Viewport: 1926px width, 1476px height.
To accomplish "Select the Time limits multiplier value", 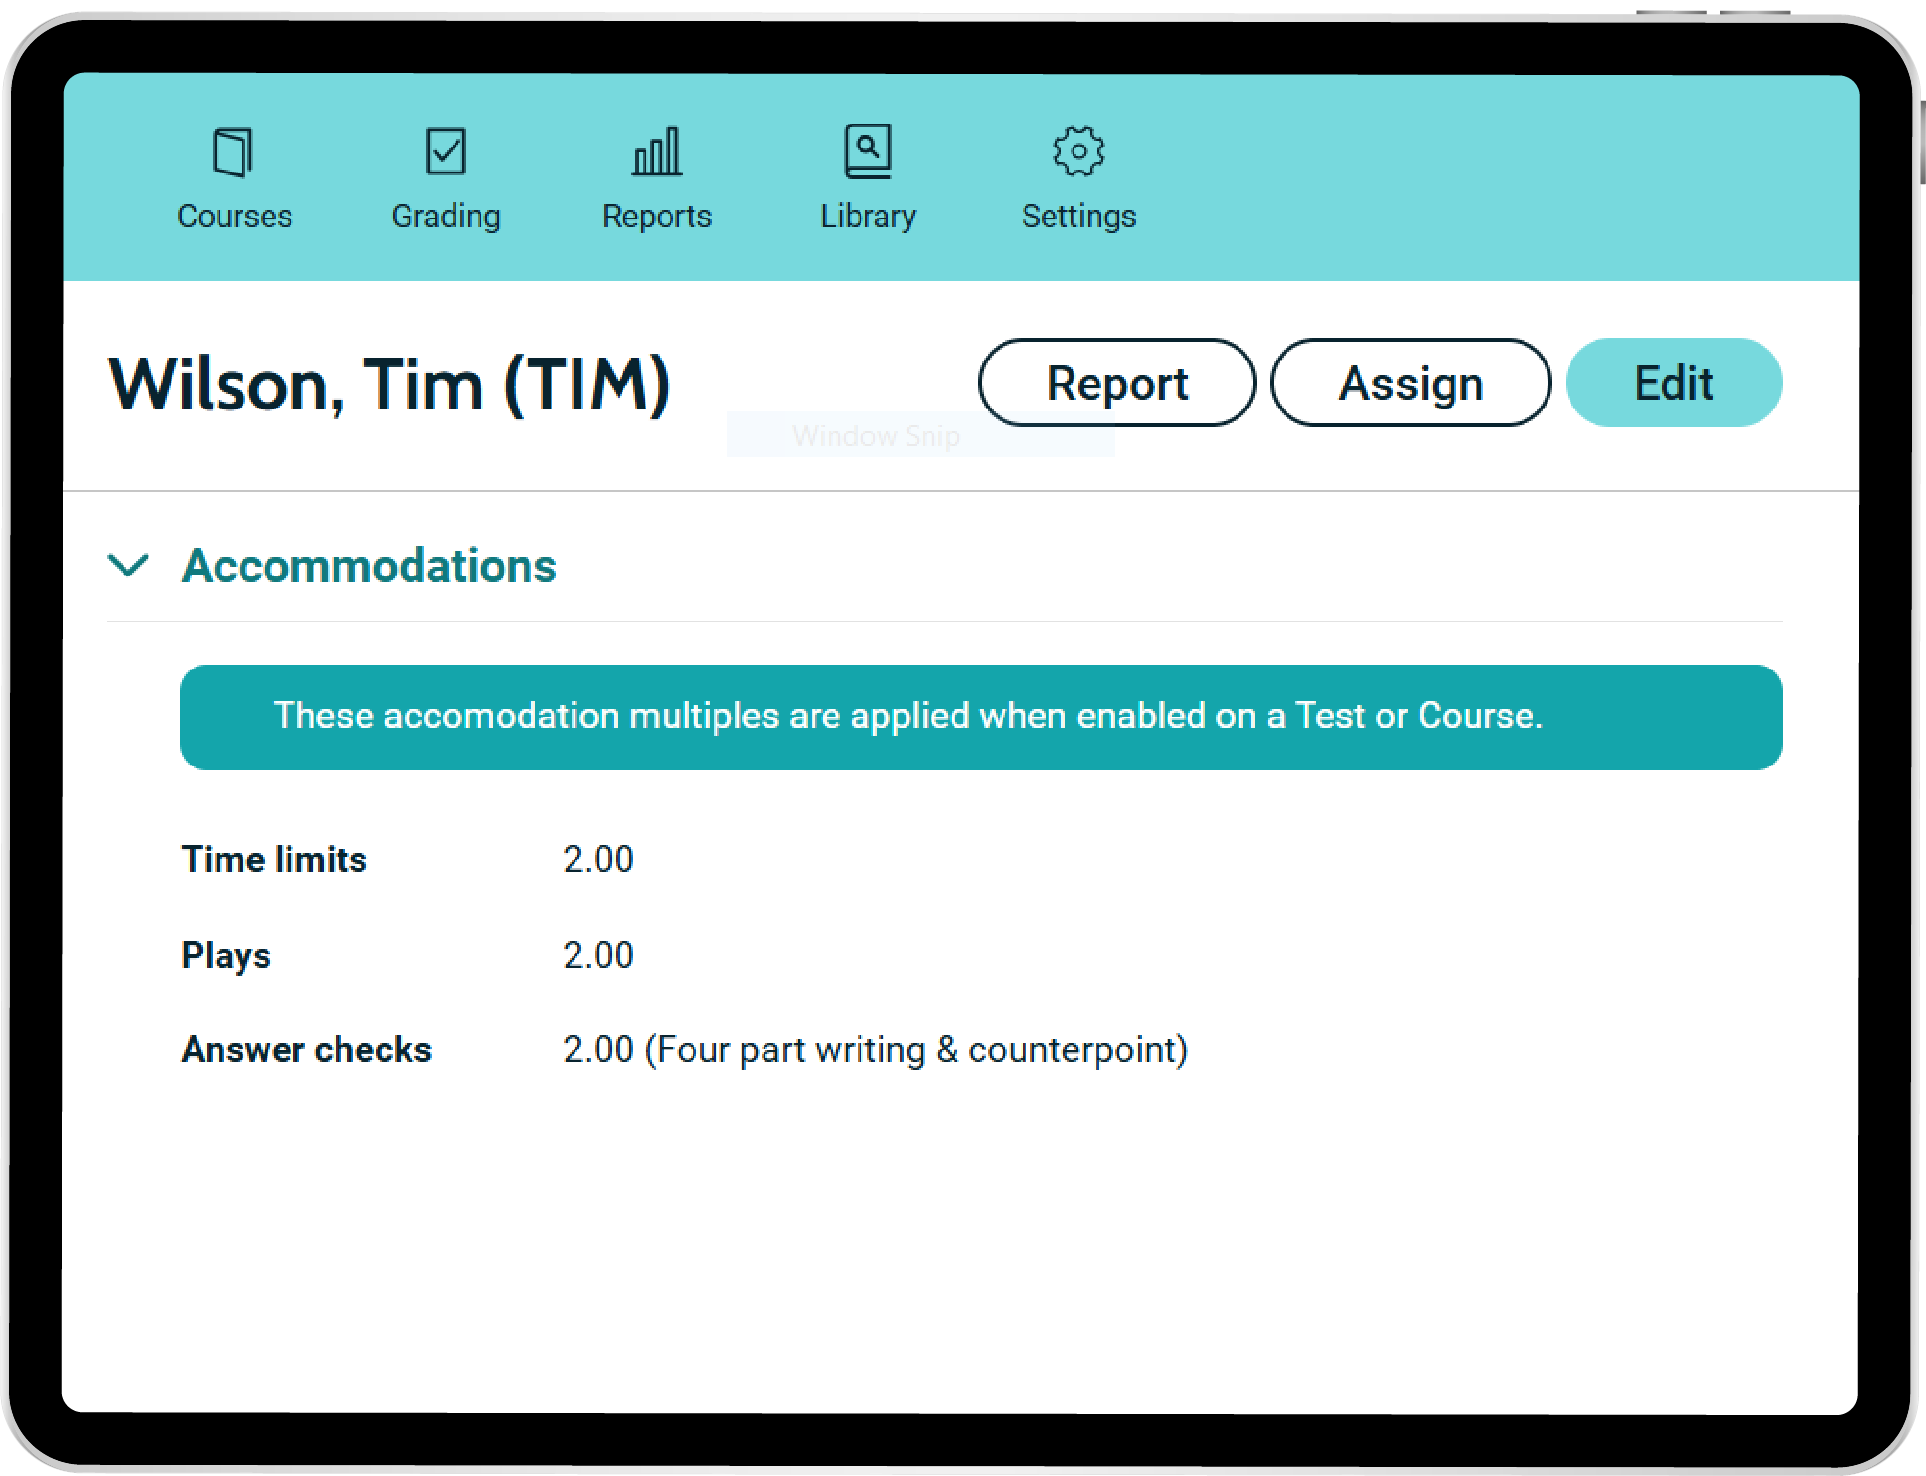I will (598, 858).
